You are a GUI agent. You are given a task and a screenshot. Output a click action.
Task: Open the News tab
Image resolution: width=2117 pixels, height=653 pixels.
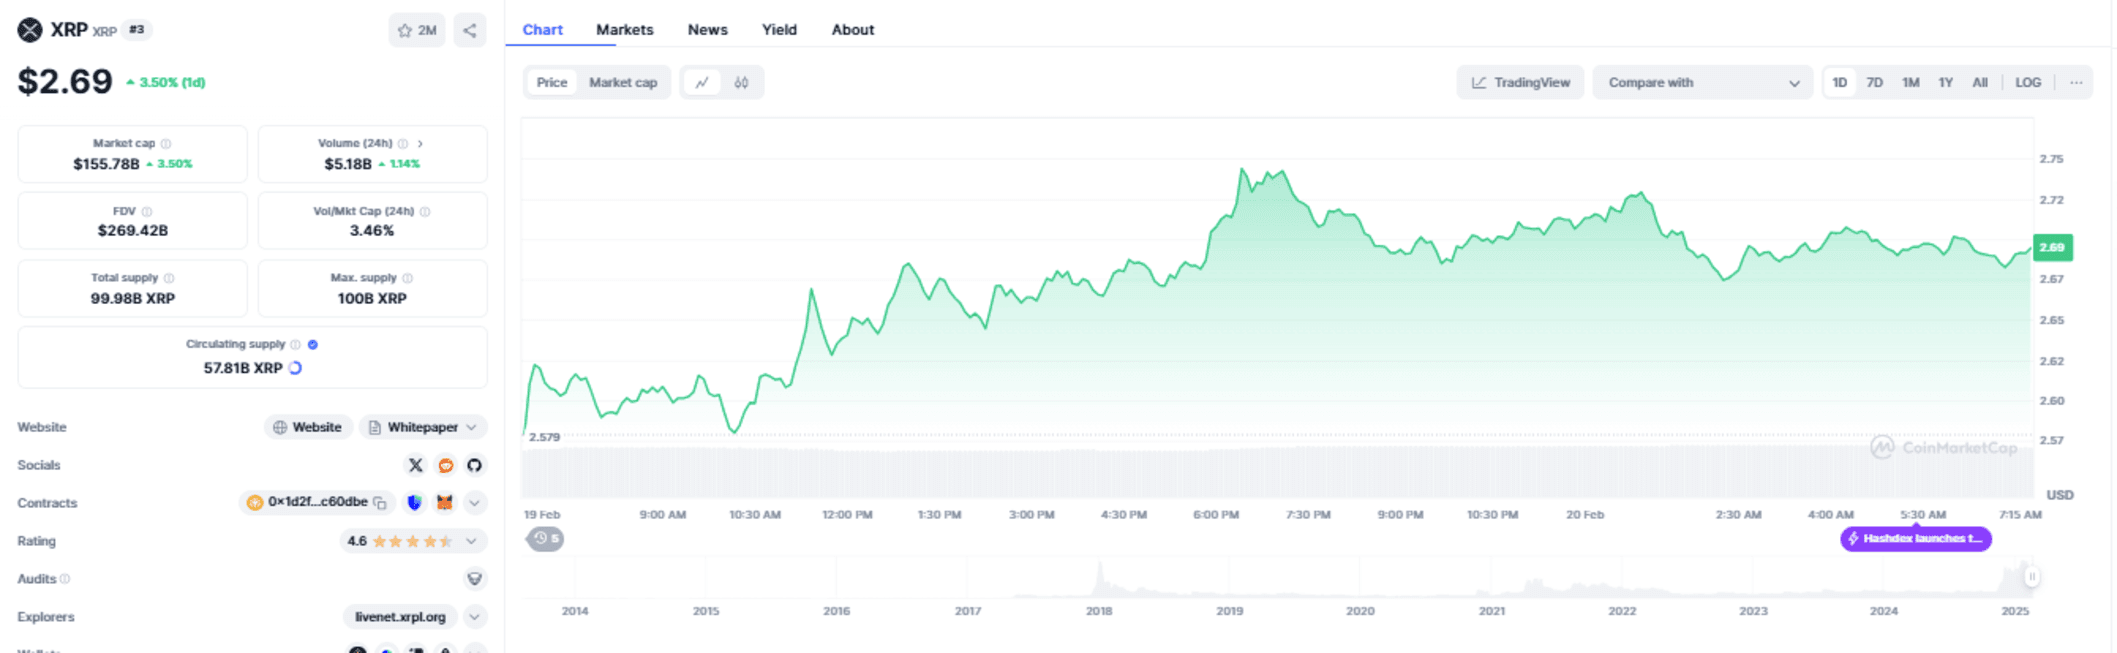(707, 30)
